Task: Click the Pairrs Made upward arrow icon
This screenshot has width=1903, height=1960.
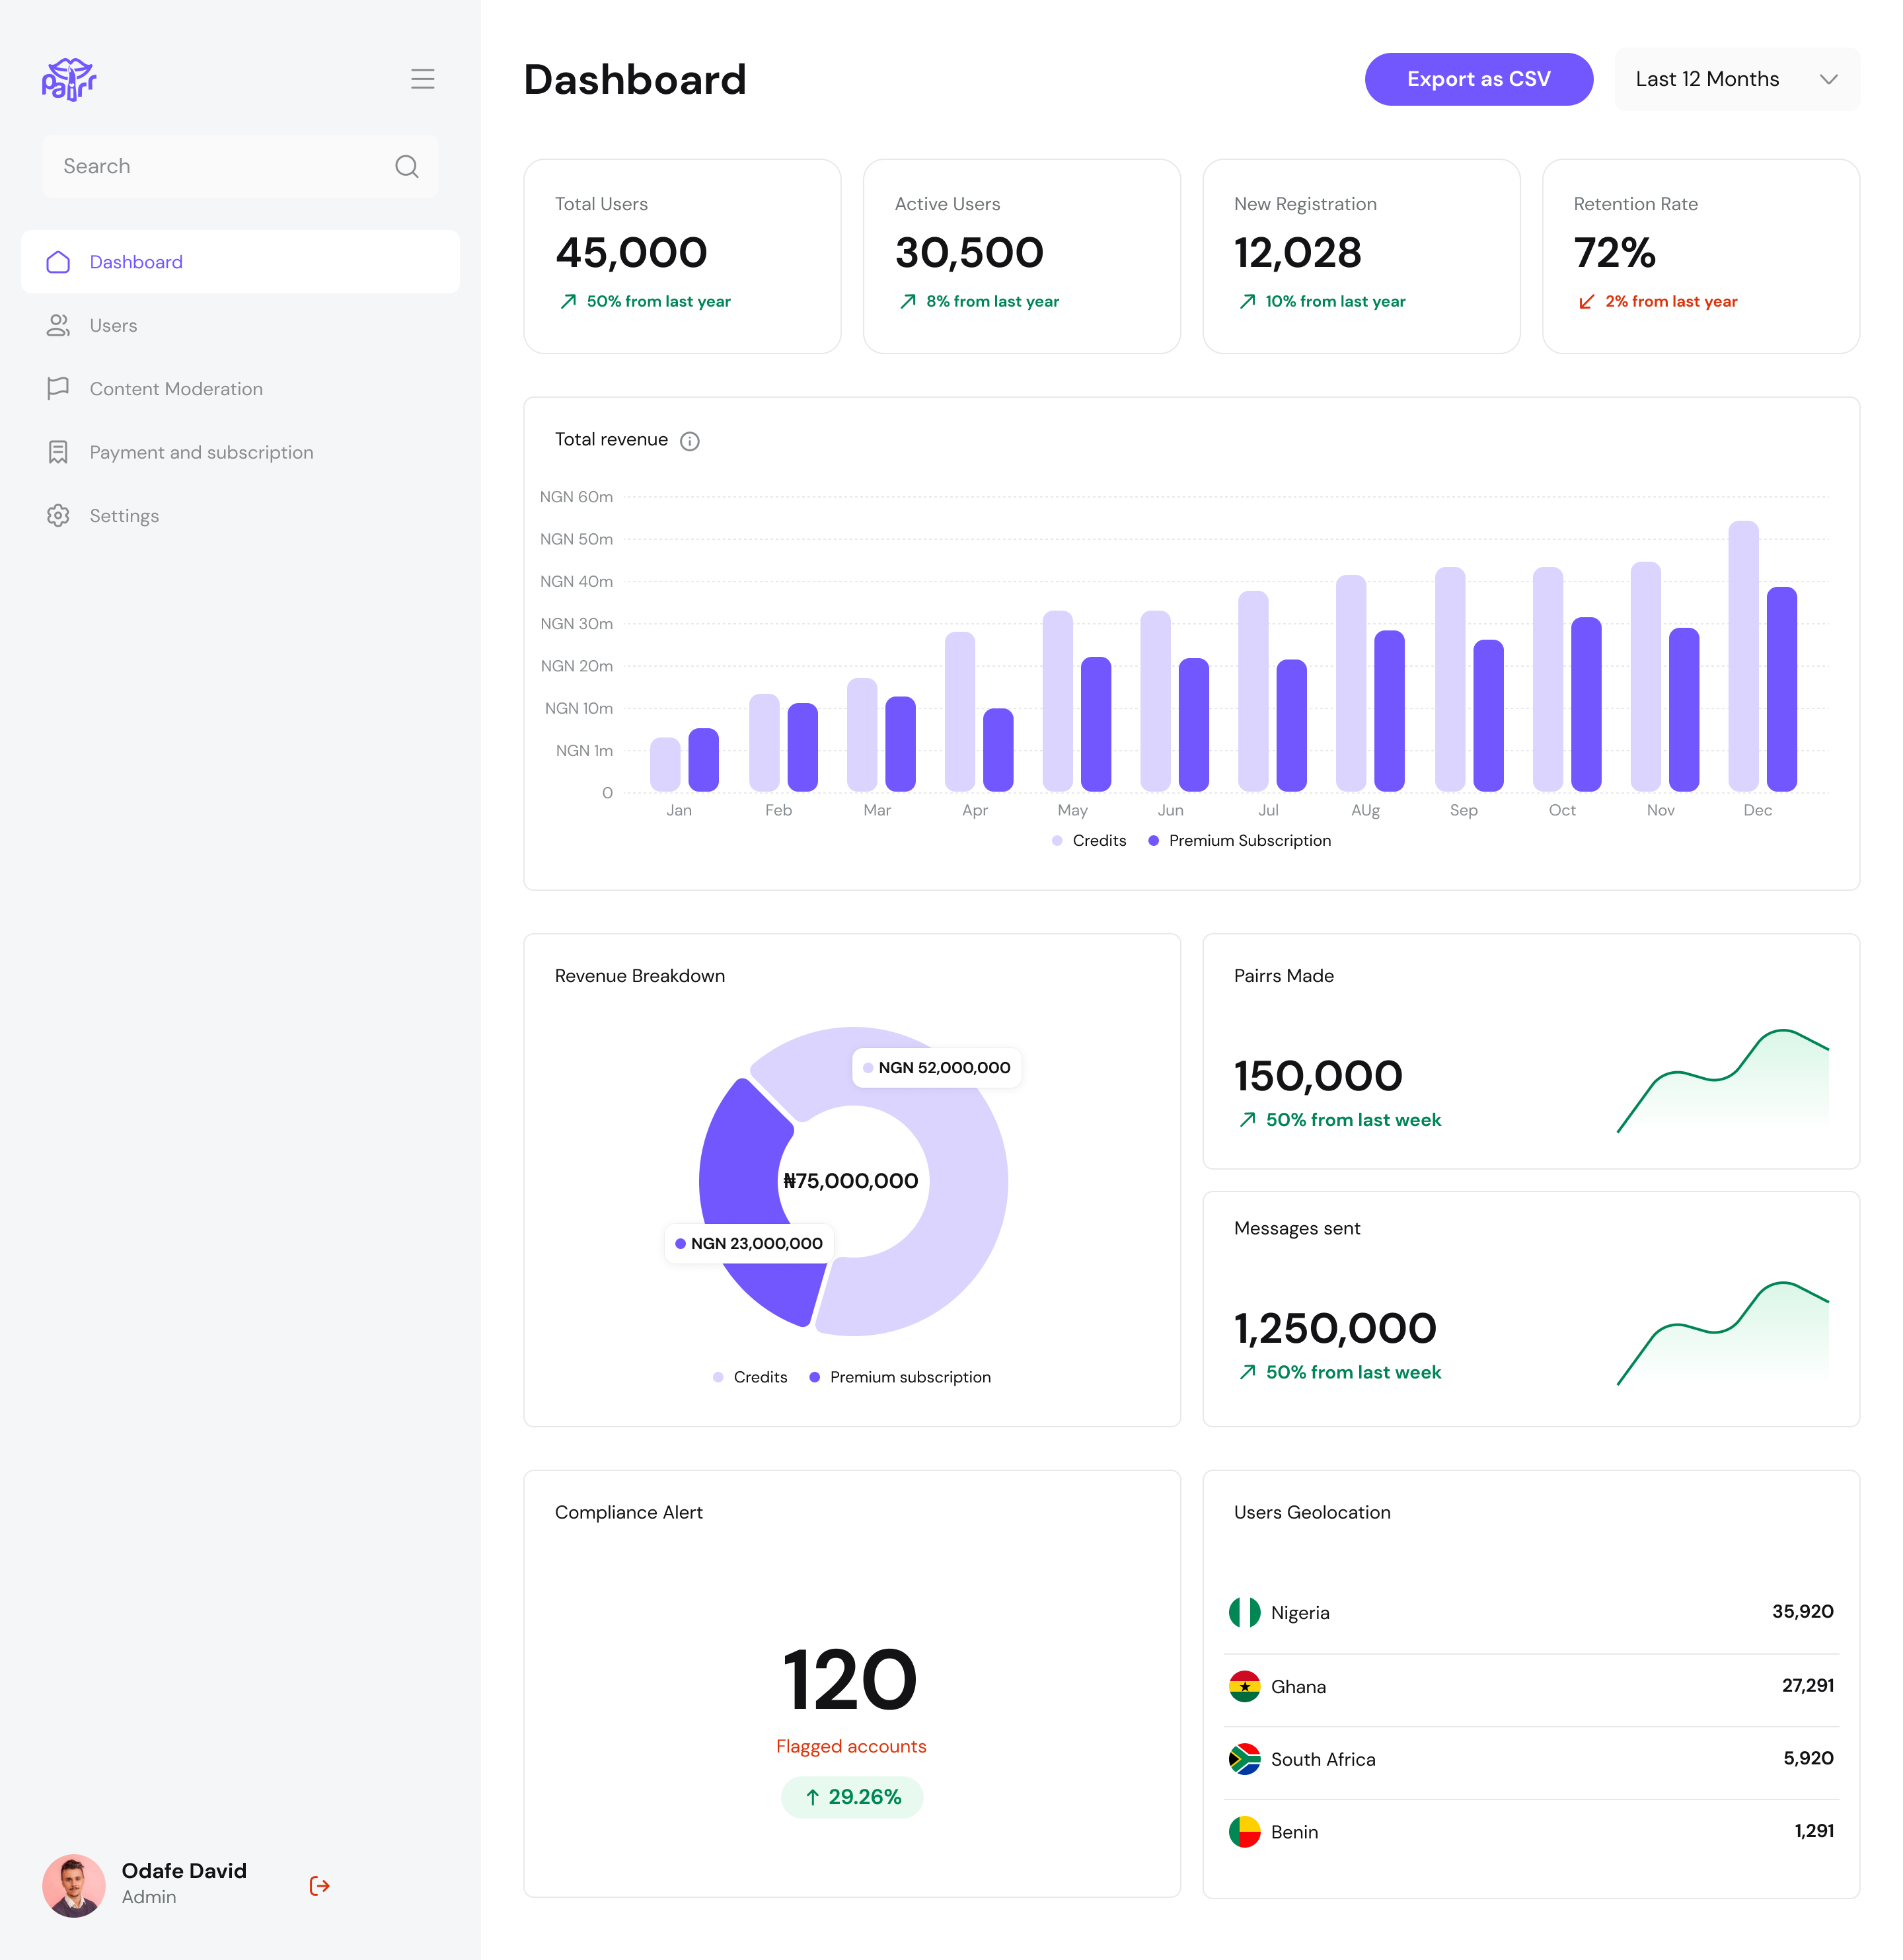Action: coord(1247,1120)
